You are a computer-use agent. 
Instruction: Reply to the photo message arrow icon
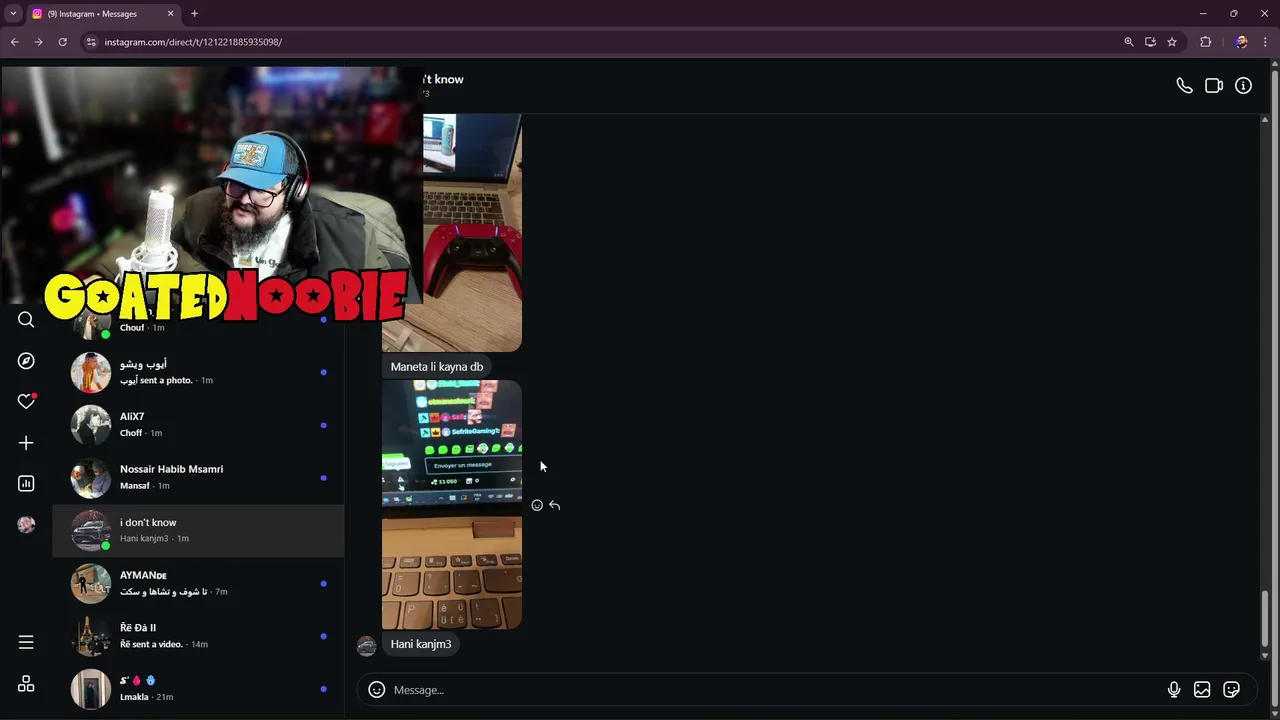pyautogui.click(x=555, y=506)
